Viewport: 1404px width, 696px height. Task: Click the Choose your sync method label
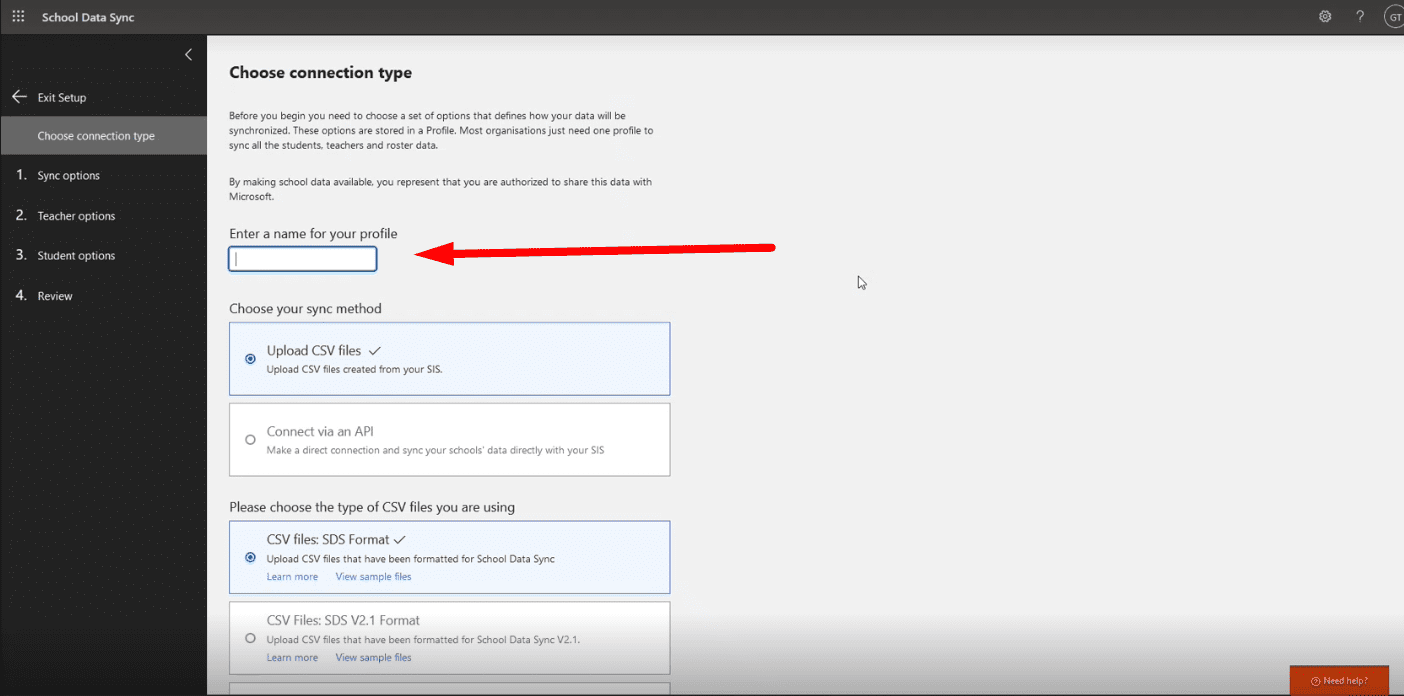[x=305, y=309]
